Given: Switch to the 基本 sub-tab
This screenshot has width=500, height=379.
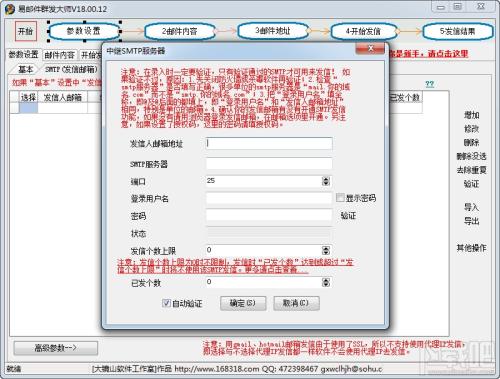Looking at the screenshot, I should point(25,69).
